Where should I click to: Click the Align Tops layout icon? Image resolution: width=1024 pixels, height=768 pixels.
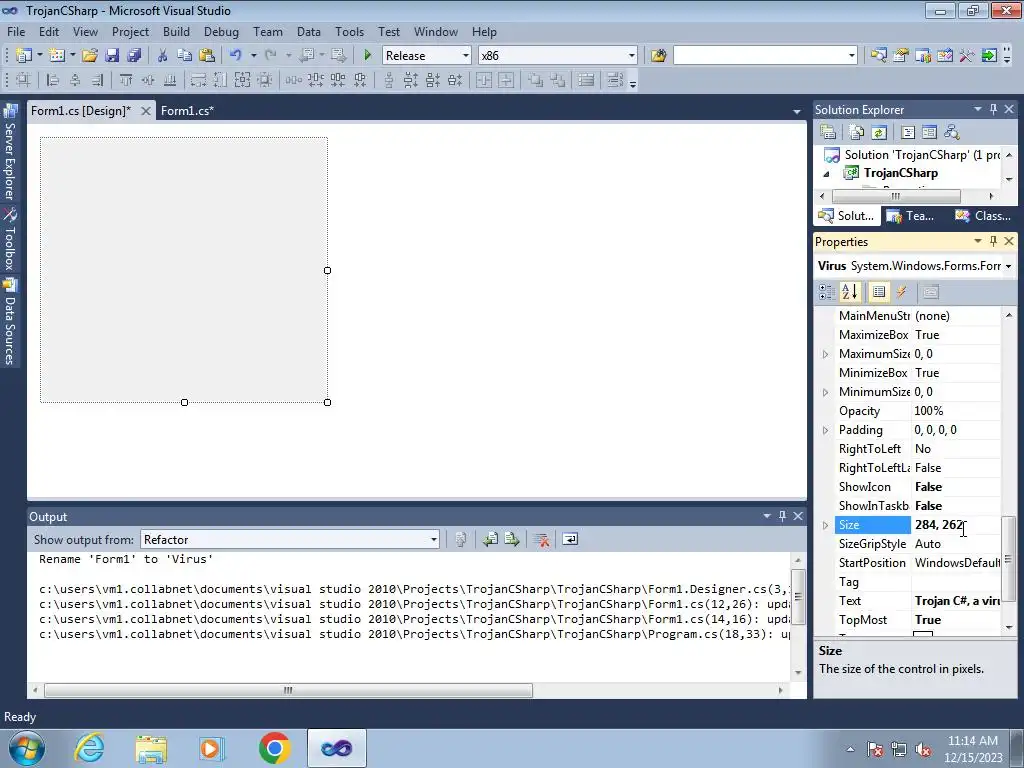126,80
